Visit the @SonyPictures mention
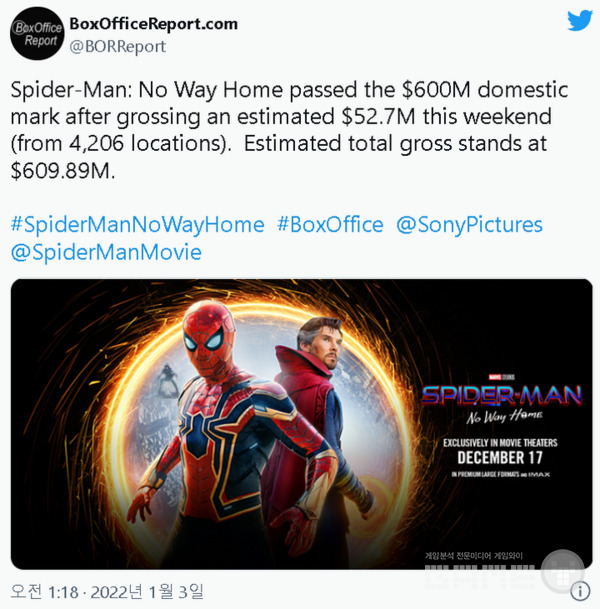This screenshot has width=600, height=609. point(469,224)
